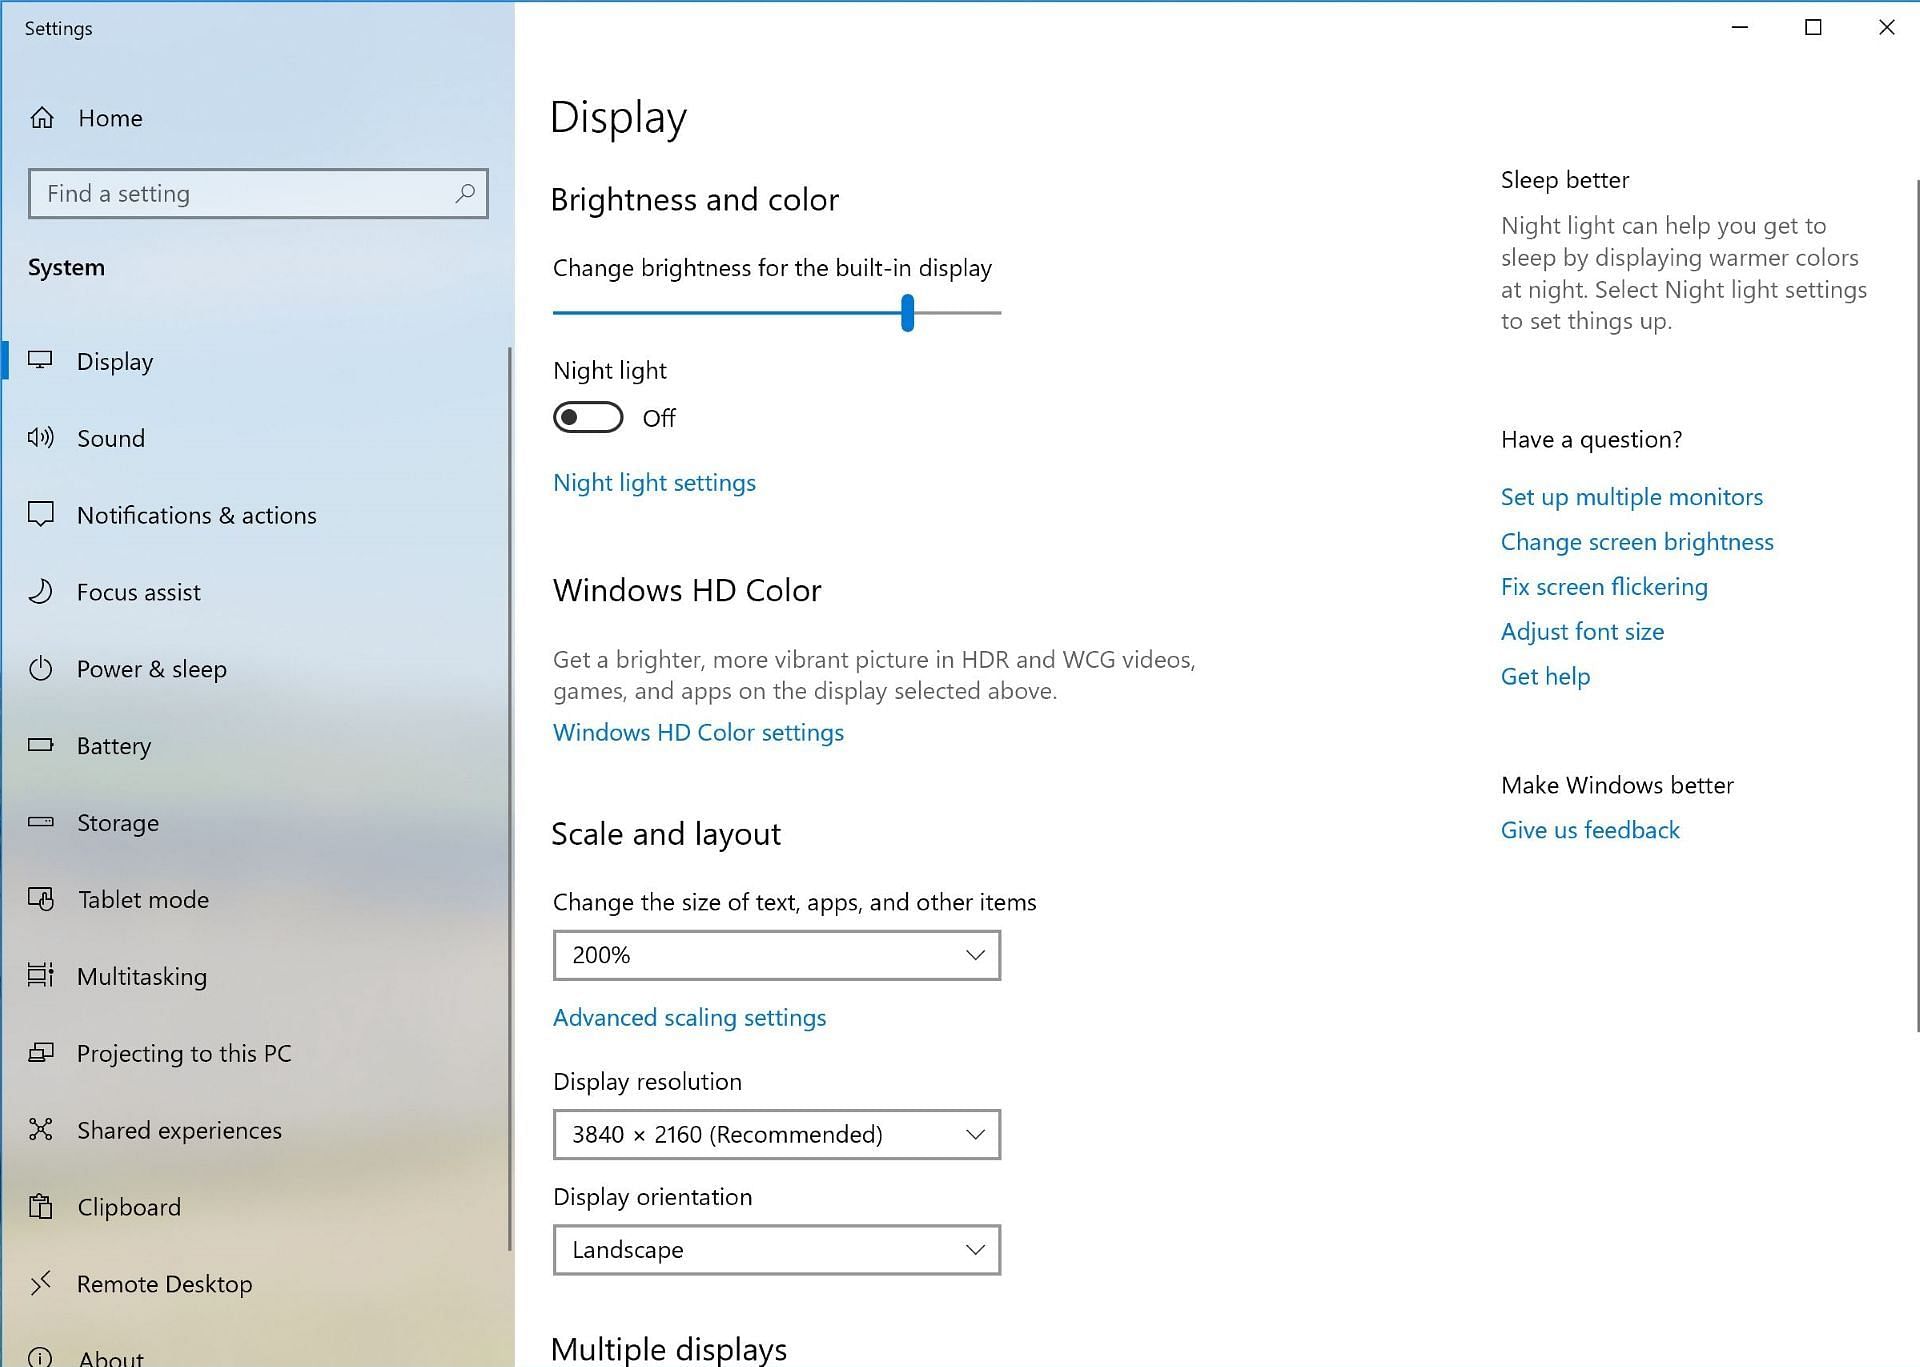Click the Get help link
The image size is (1920, 1367).
click(1545, 677)
